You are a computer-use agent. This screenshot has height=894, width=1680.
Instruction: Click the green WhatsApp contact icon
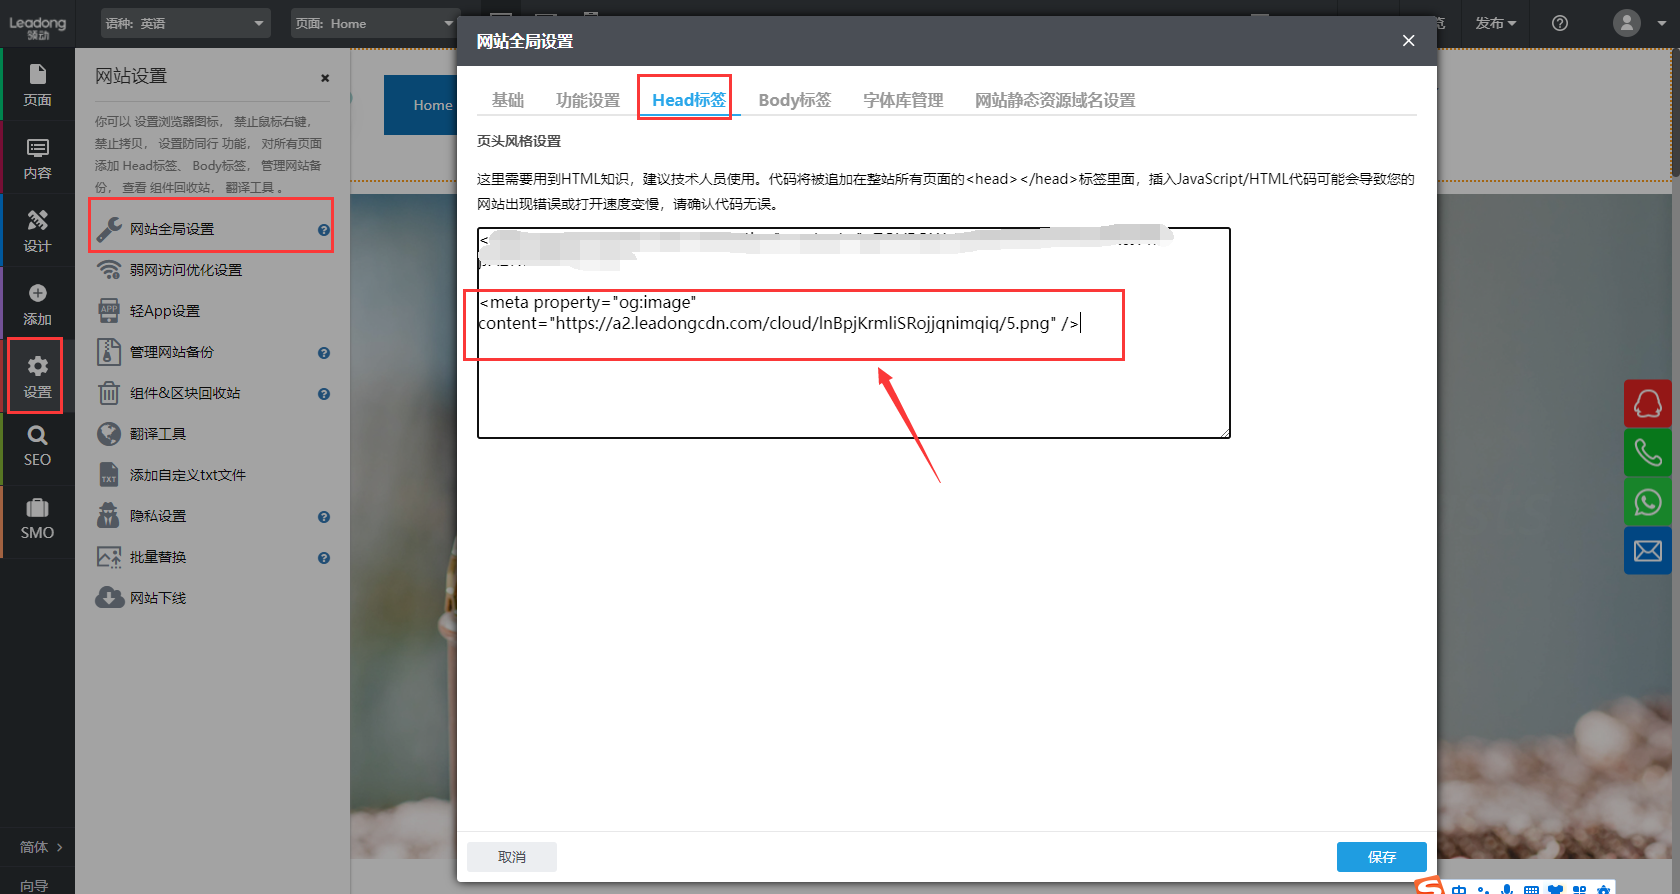click(x=1647, y=501)
